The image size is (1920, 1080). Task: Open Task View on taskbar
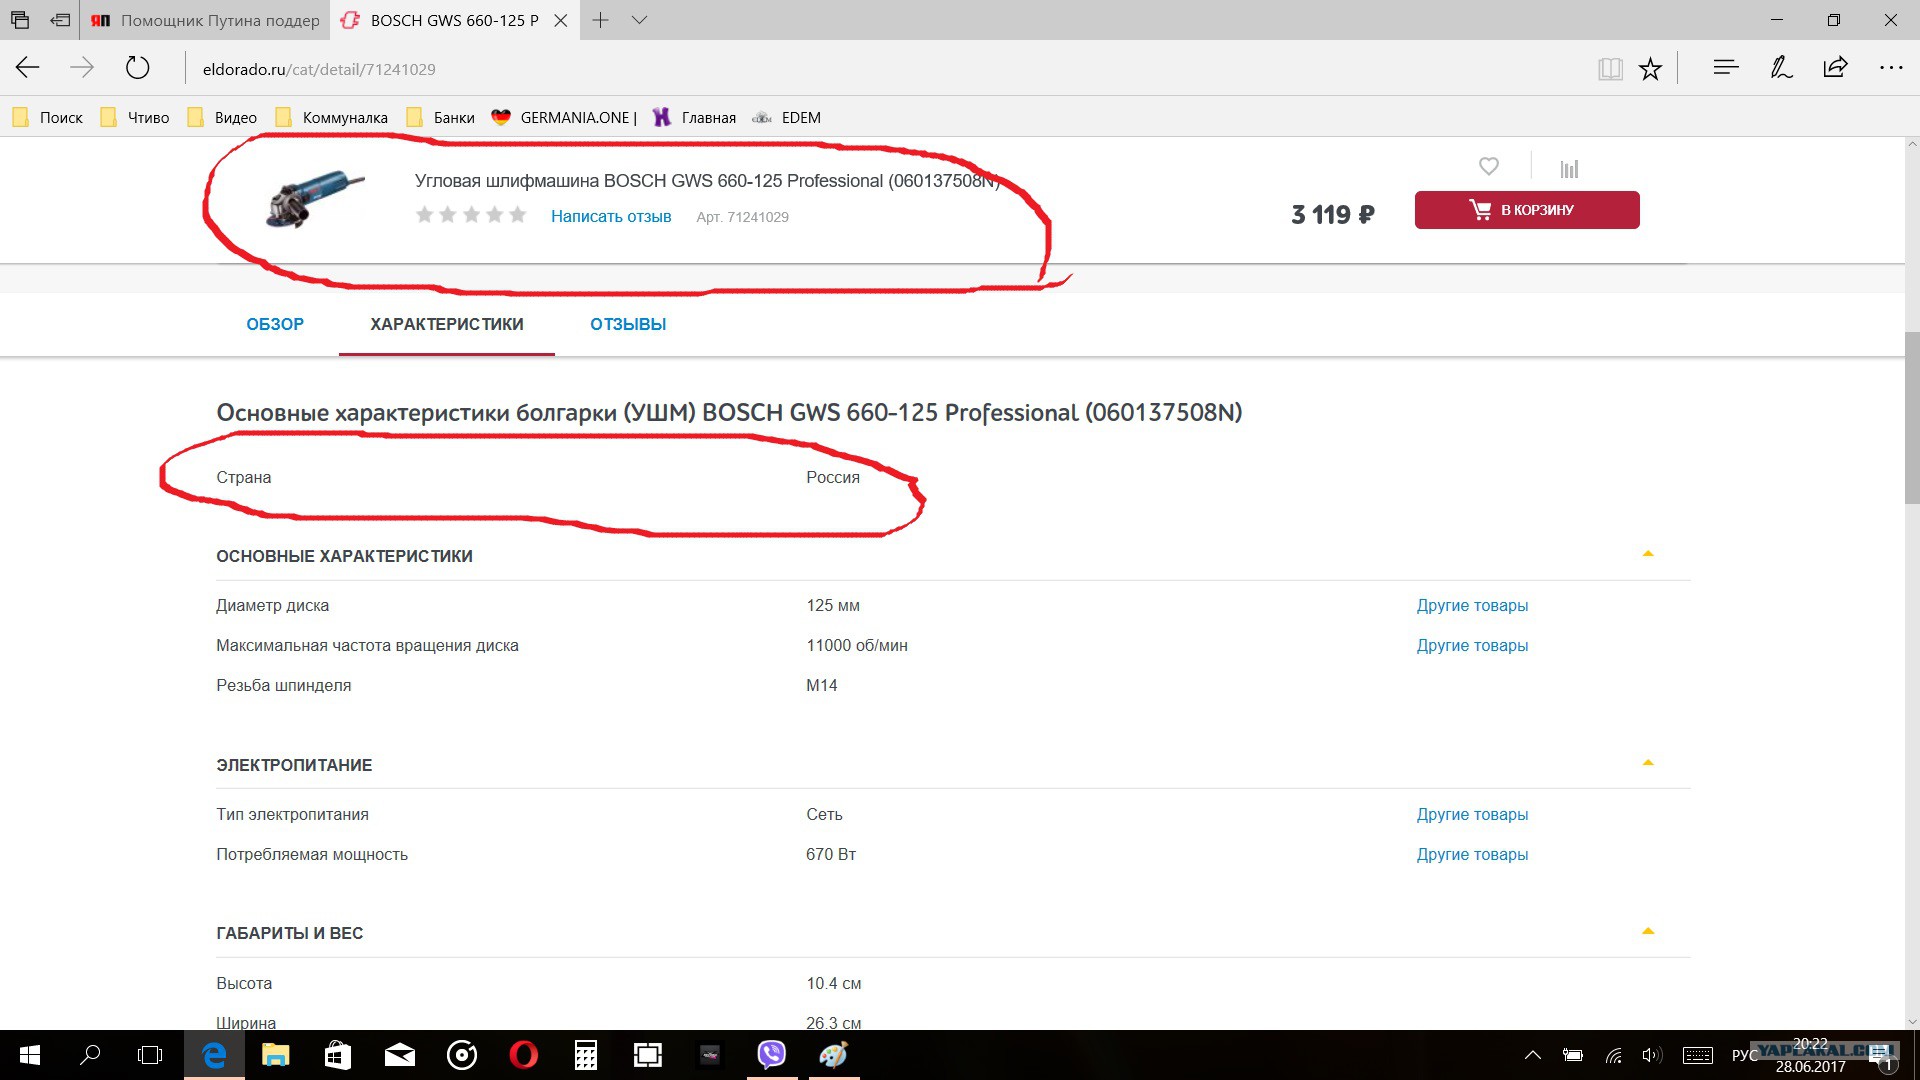[x=150, y=1055]
